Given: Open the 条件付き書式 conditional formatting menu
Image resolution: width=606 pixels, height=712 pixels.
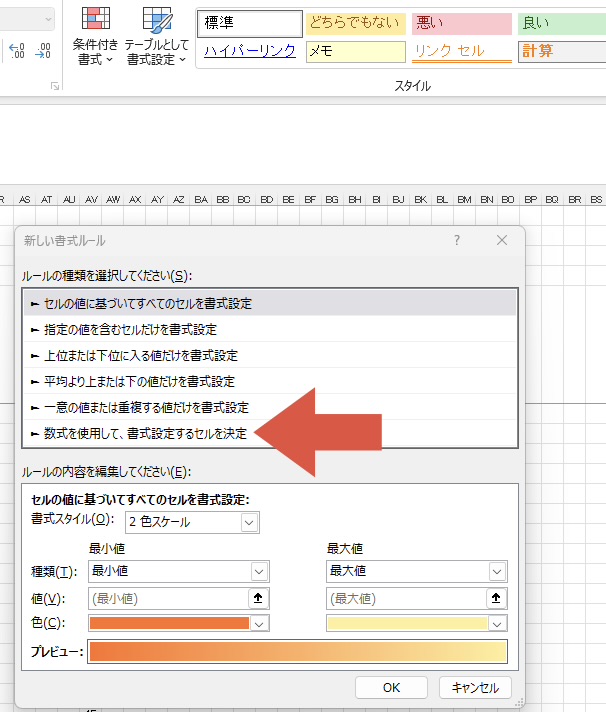Looking at the screenshot, I should pos(95,36).
